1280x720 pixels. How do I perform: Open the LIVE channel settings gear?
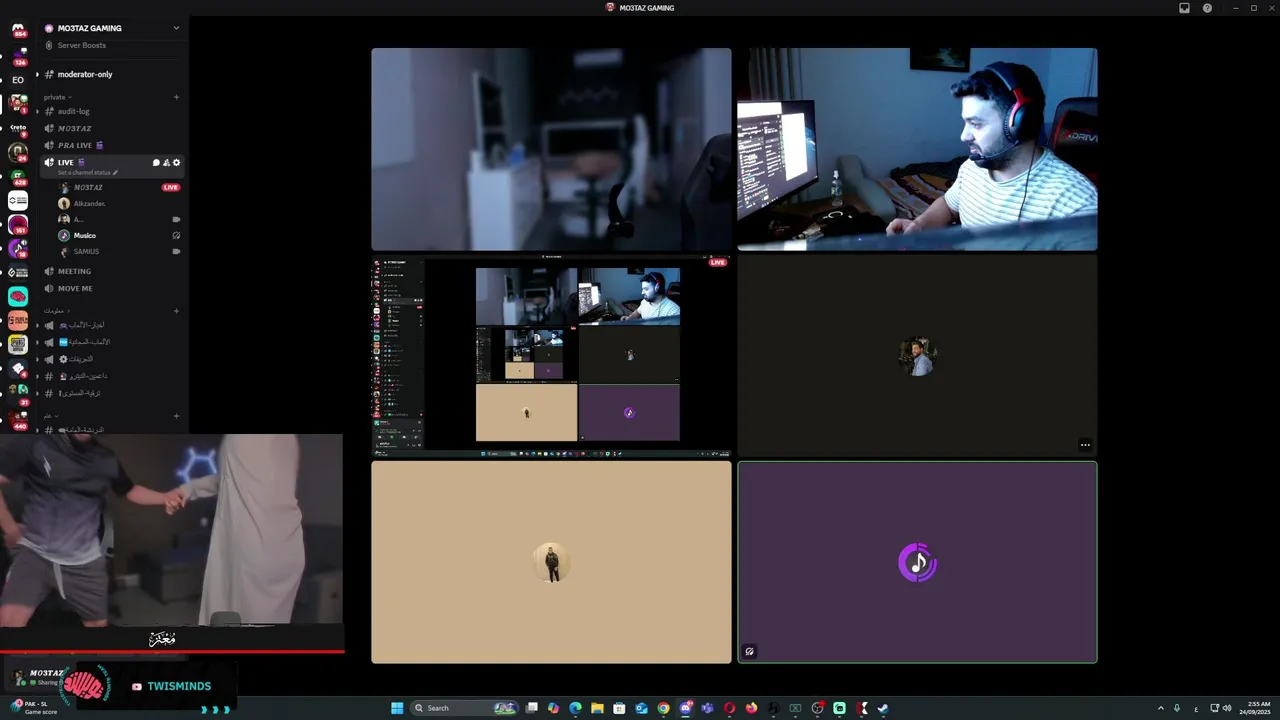pyautogui.click(x=177, y=162)
